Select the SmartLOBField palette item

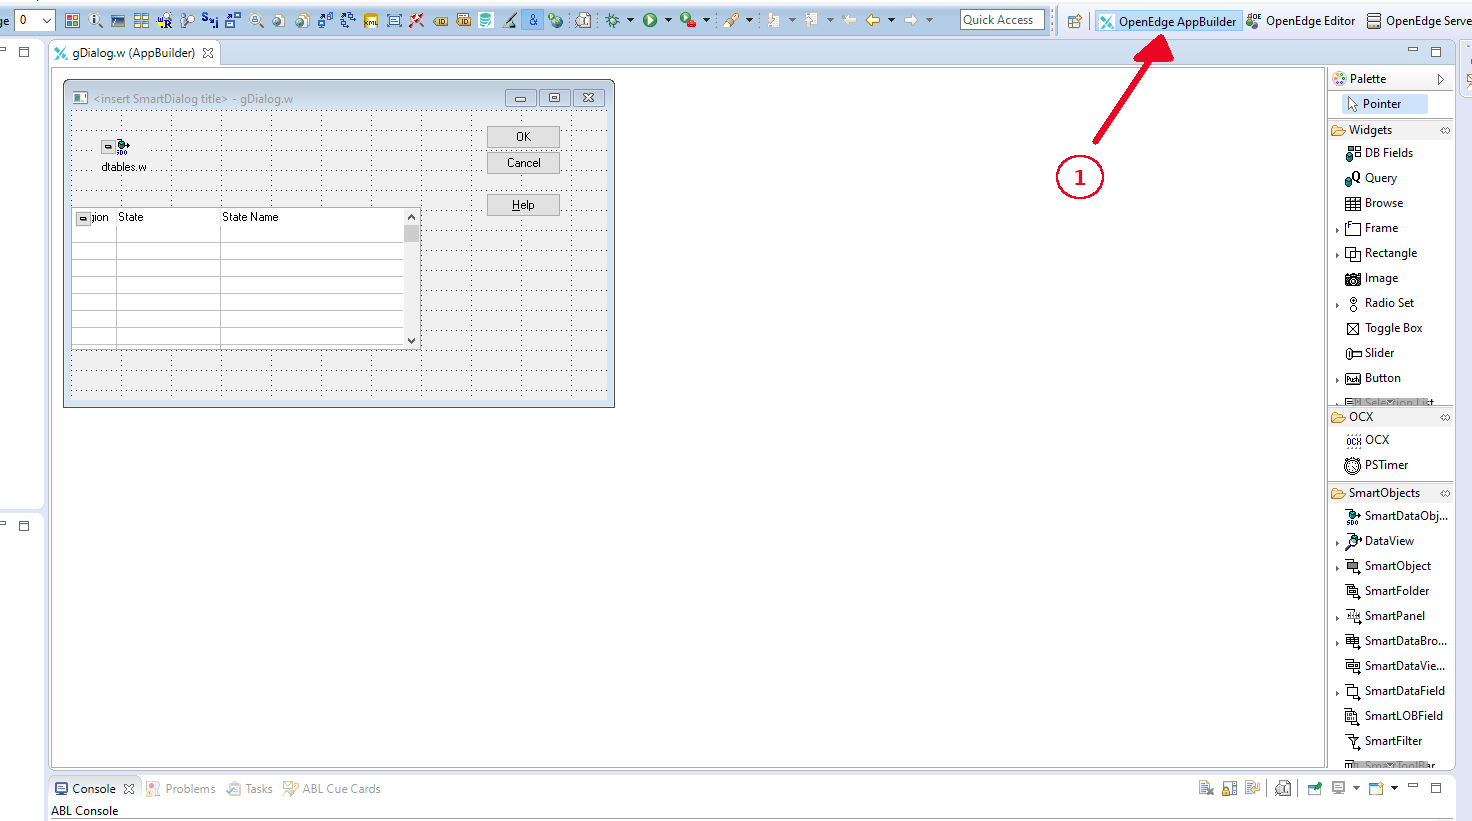1394,716
